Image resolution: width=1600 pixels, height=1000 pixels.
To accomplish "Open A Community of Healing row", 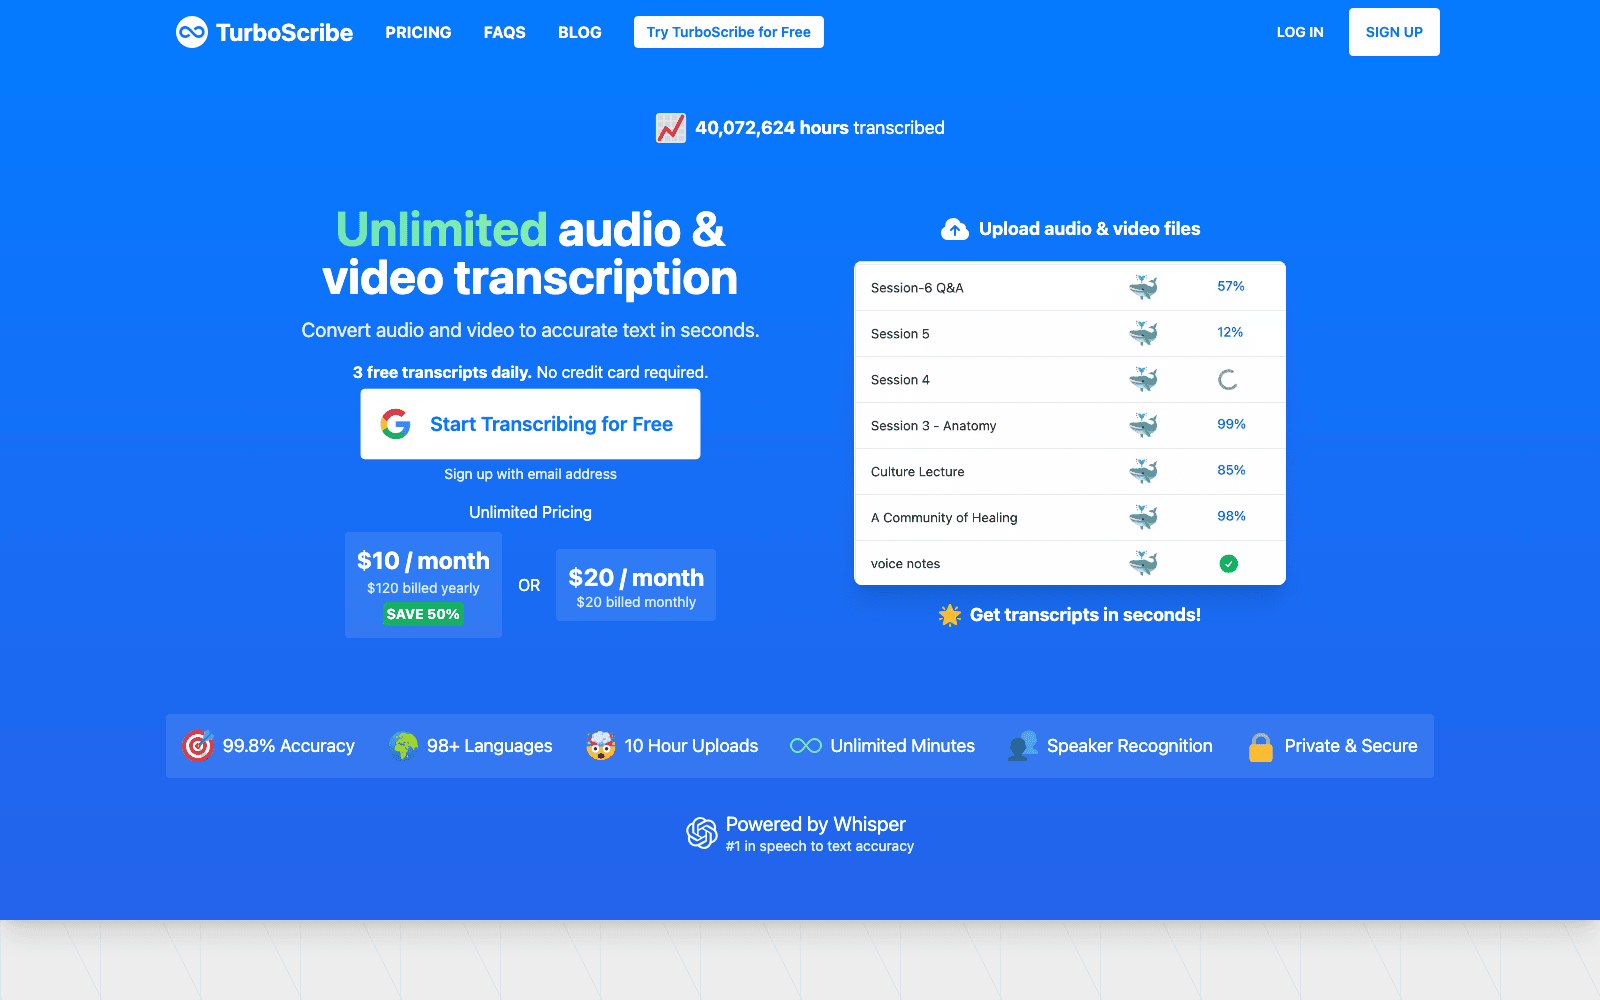I will pos(1070,518).
